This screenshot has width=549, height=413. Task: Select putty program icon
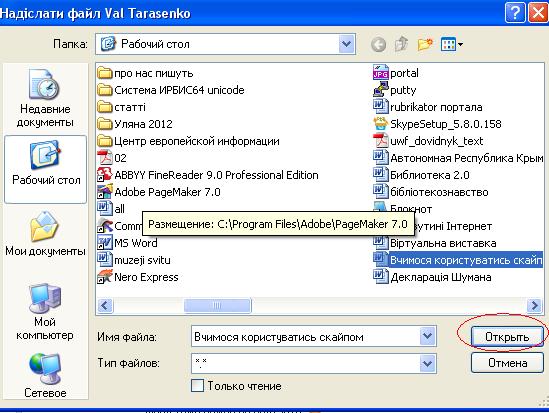click(381, 90)
